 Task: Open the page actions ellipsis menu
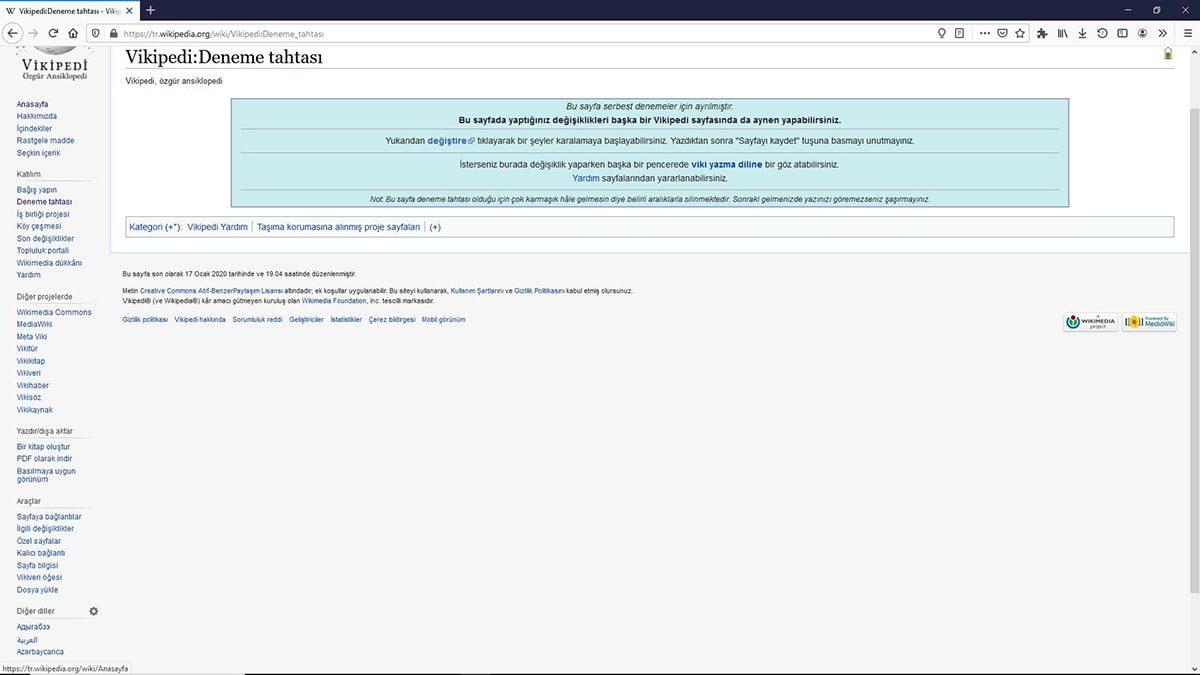tap(985, 33)
